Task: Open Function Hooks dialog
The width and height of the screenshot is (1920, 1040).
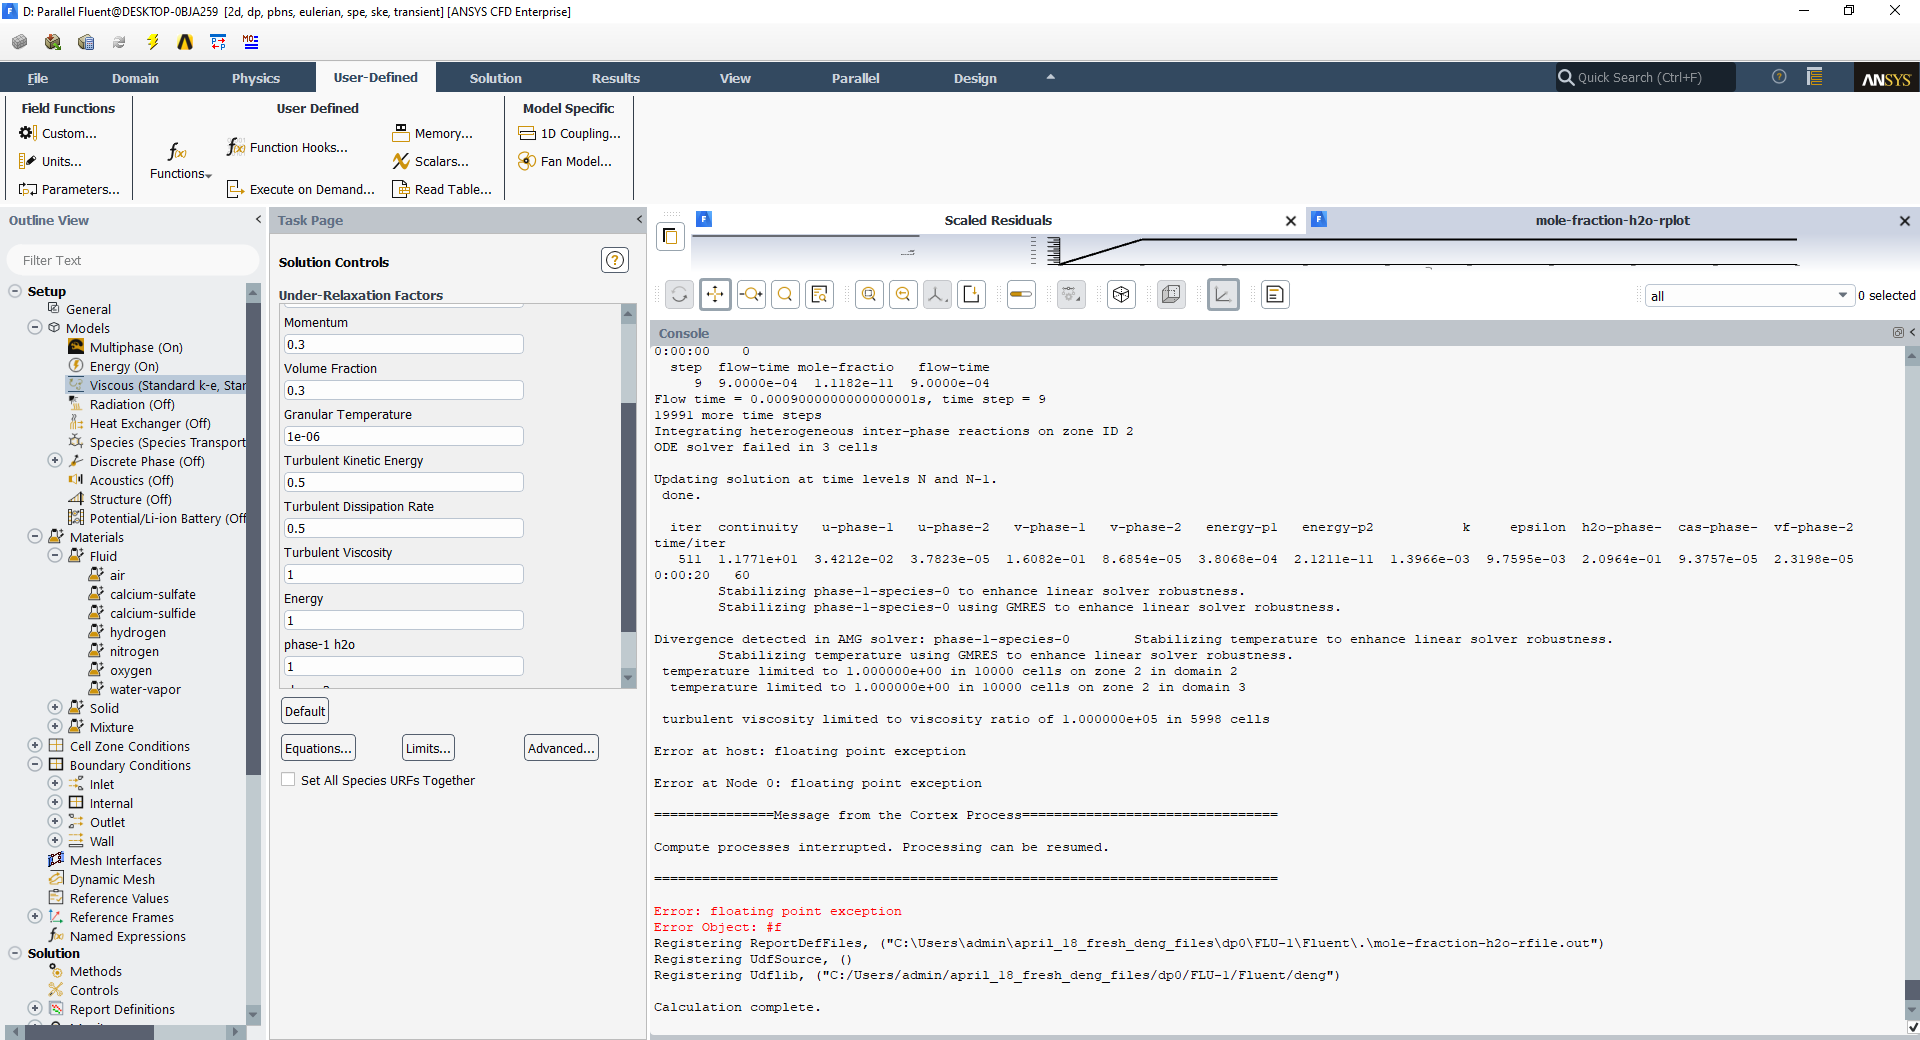Action: tap(287, 147)
